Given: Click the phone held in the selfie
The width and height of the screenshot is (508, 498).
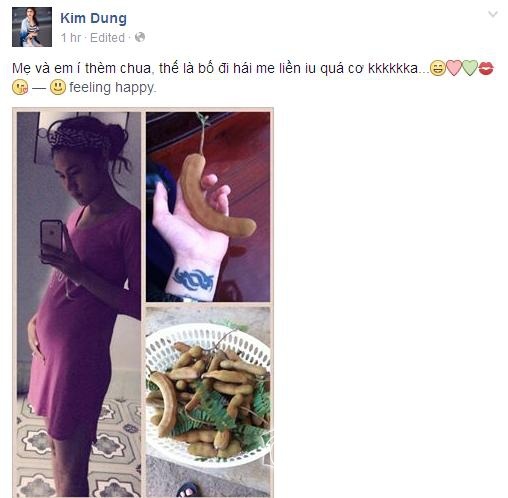Looking at the screenshot, I should click(52, 239).
